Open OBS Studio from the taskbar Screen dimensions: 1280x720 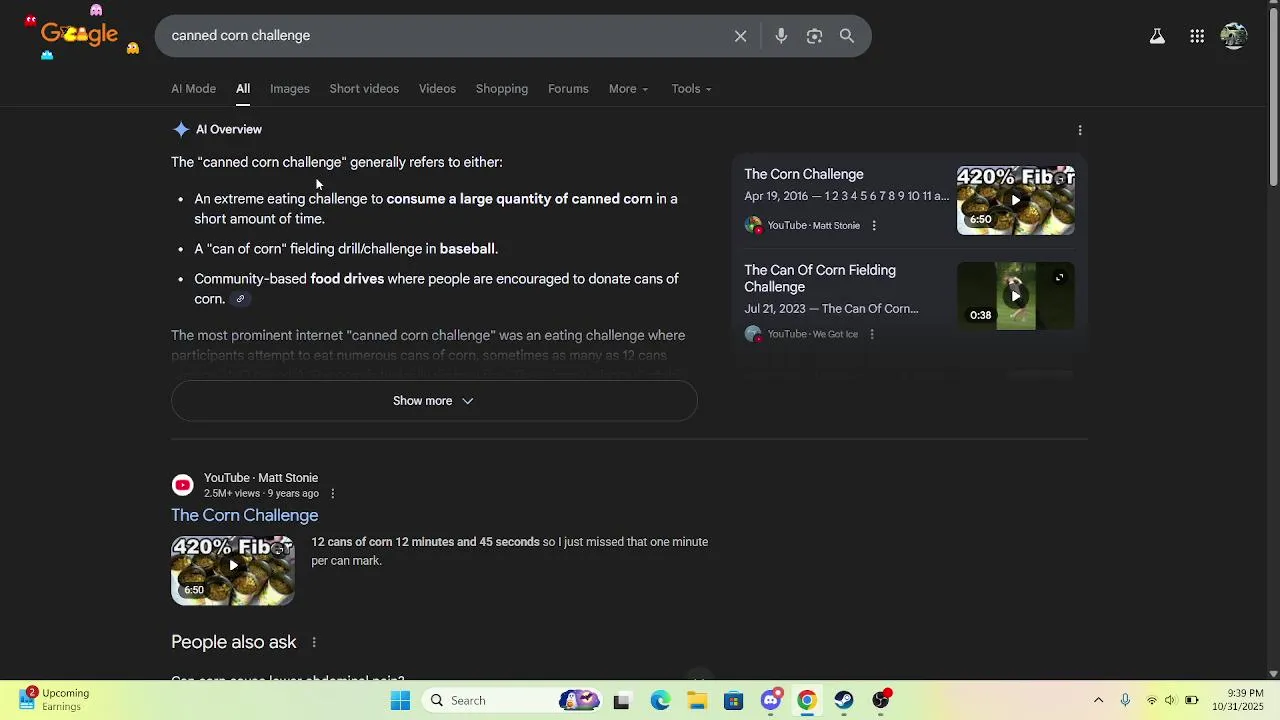click(x=881, y=701)
